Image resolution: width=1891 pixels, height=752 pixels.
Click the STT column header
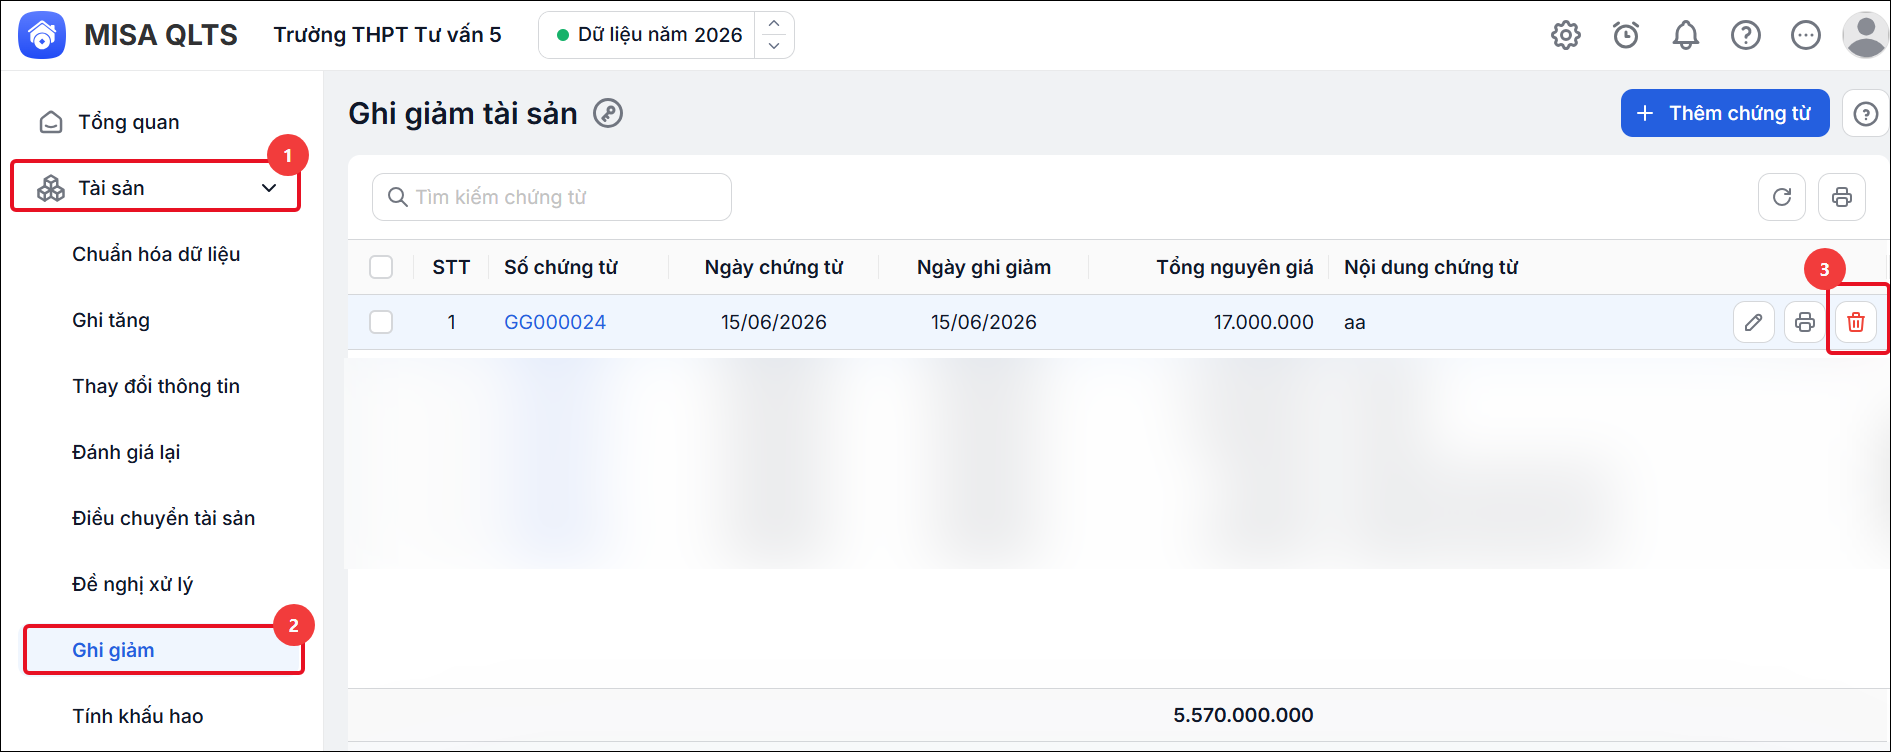coord(451,267)
